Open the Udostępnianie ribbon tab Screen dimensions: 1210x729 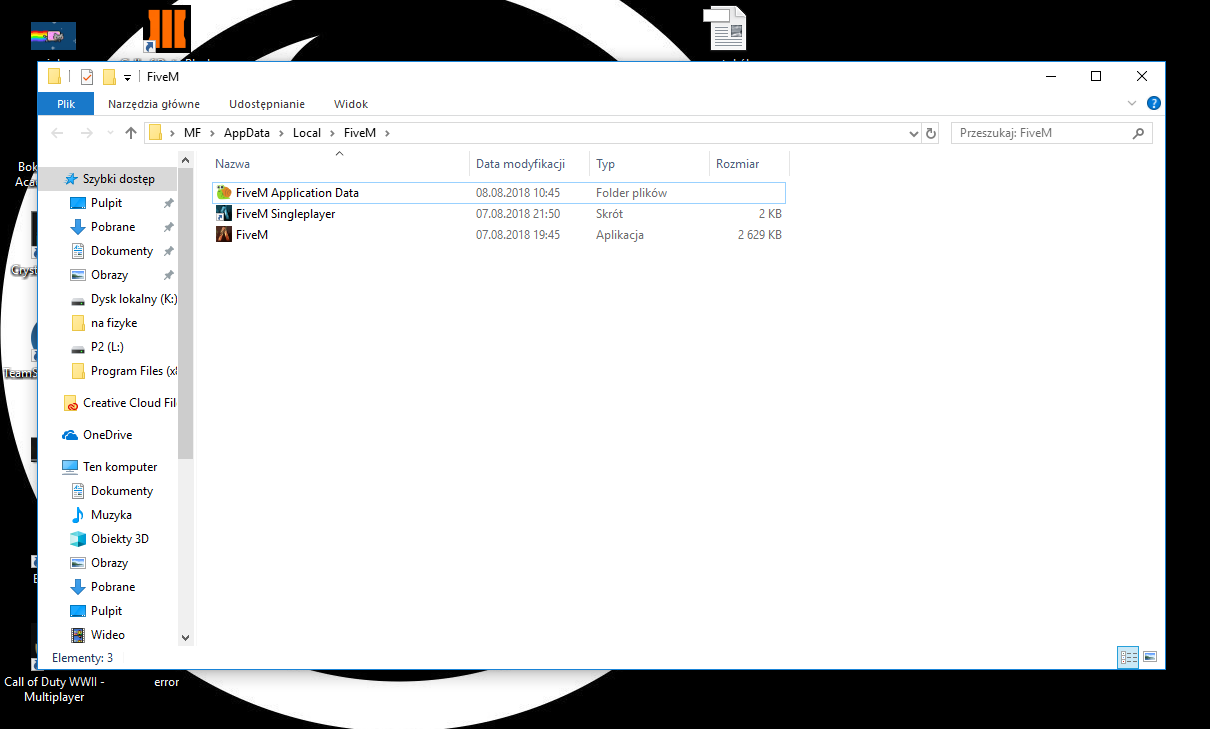click(266, 104)
